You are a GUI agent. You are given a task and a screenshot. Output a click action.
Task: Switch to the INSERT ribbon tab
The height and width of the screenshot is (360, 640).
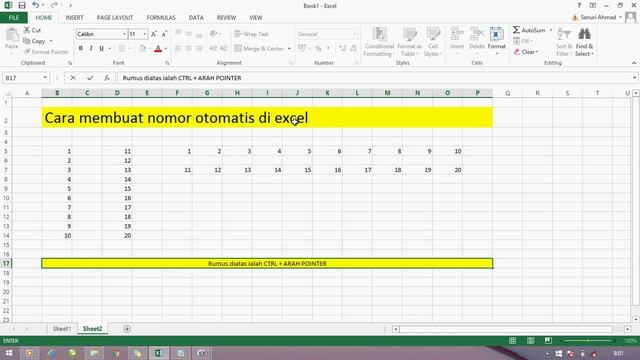tap(74, 18)
